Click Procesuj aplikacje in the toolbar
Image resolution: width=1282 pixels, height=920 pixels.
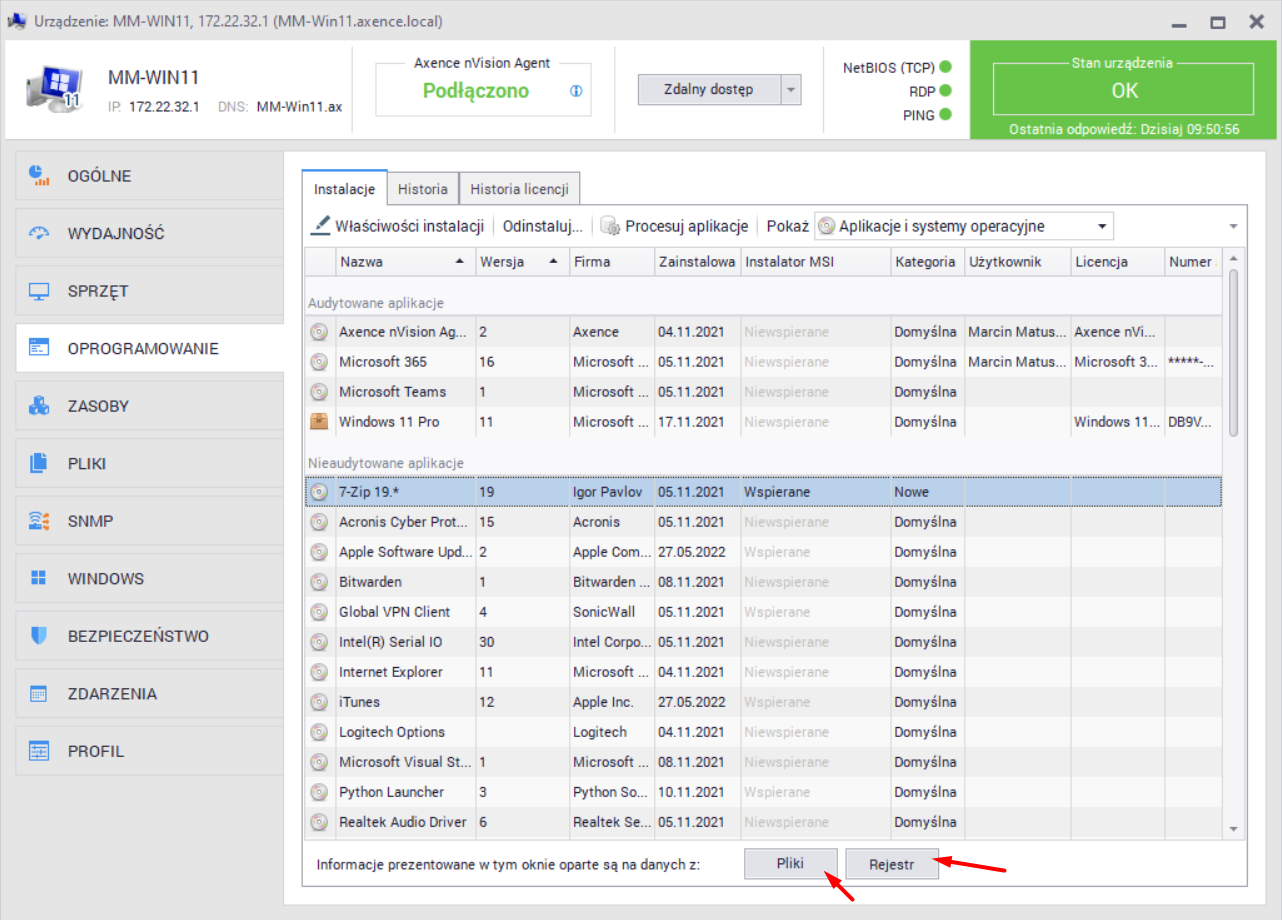pyautogui.click(x=675, y=226)
